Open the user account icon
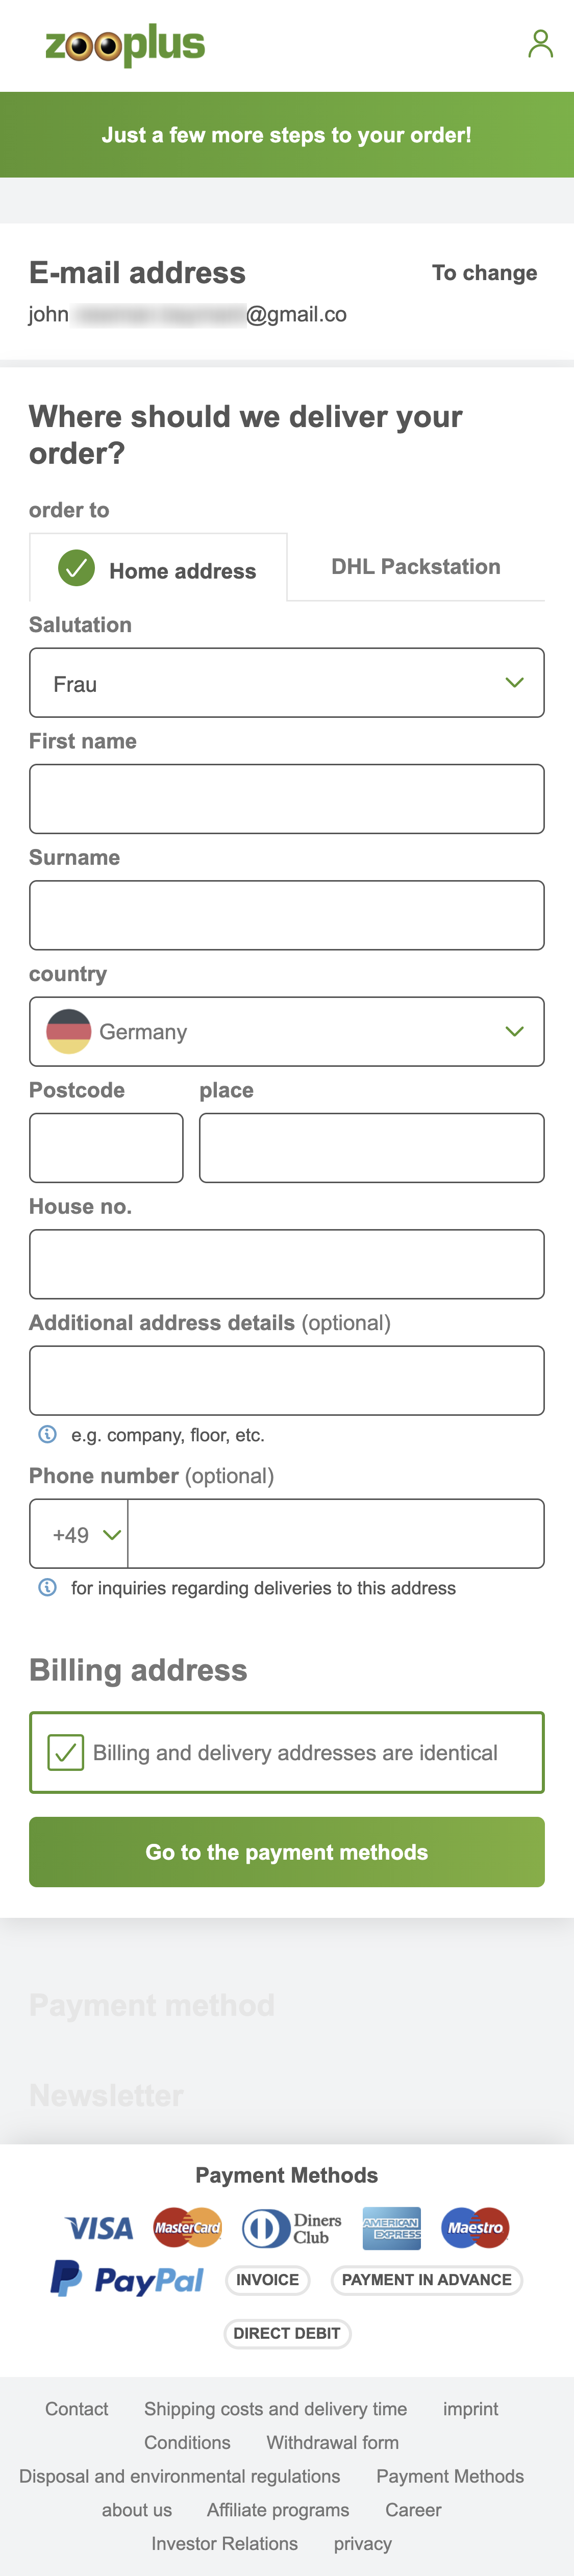The image size is (574, 2576). (541, 44)
